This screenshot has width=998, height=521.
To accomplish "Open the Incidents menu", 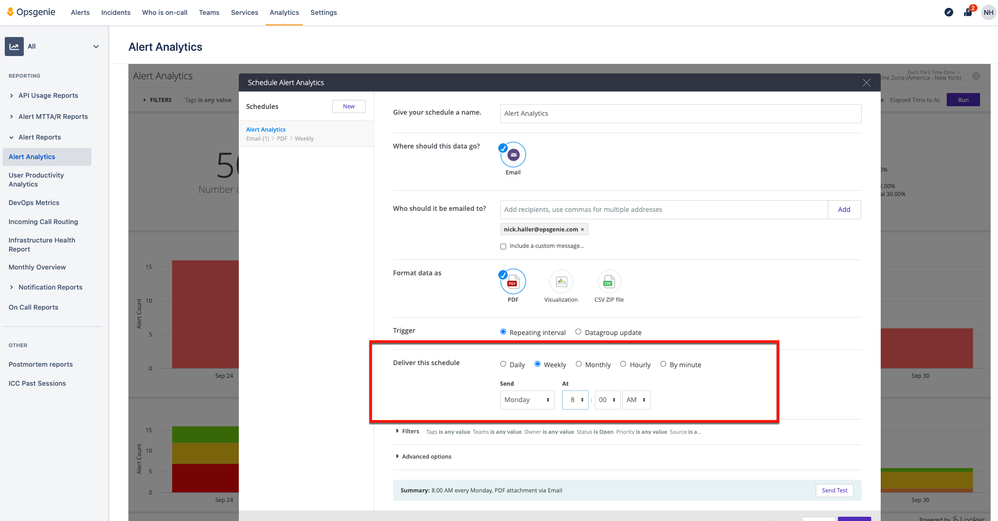I will click(x=116, y=13).
